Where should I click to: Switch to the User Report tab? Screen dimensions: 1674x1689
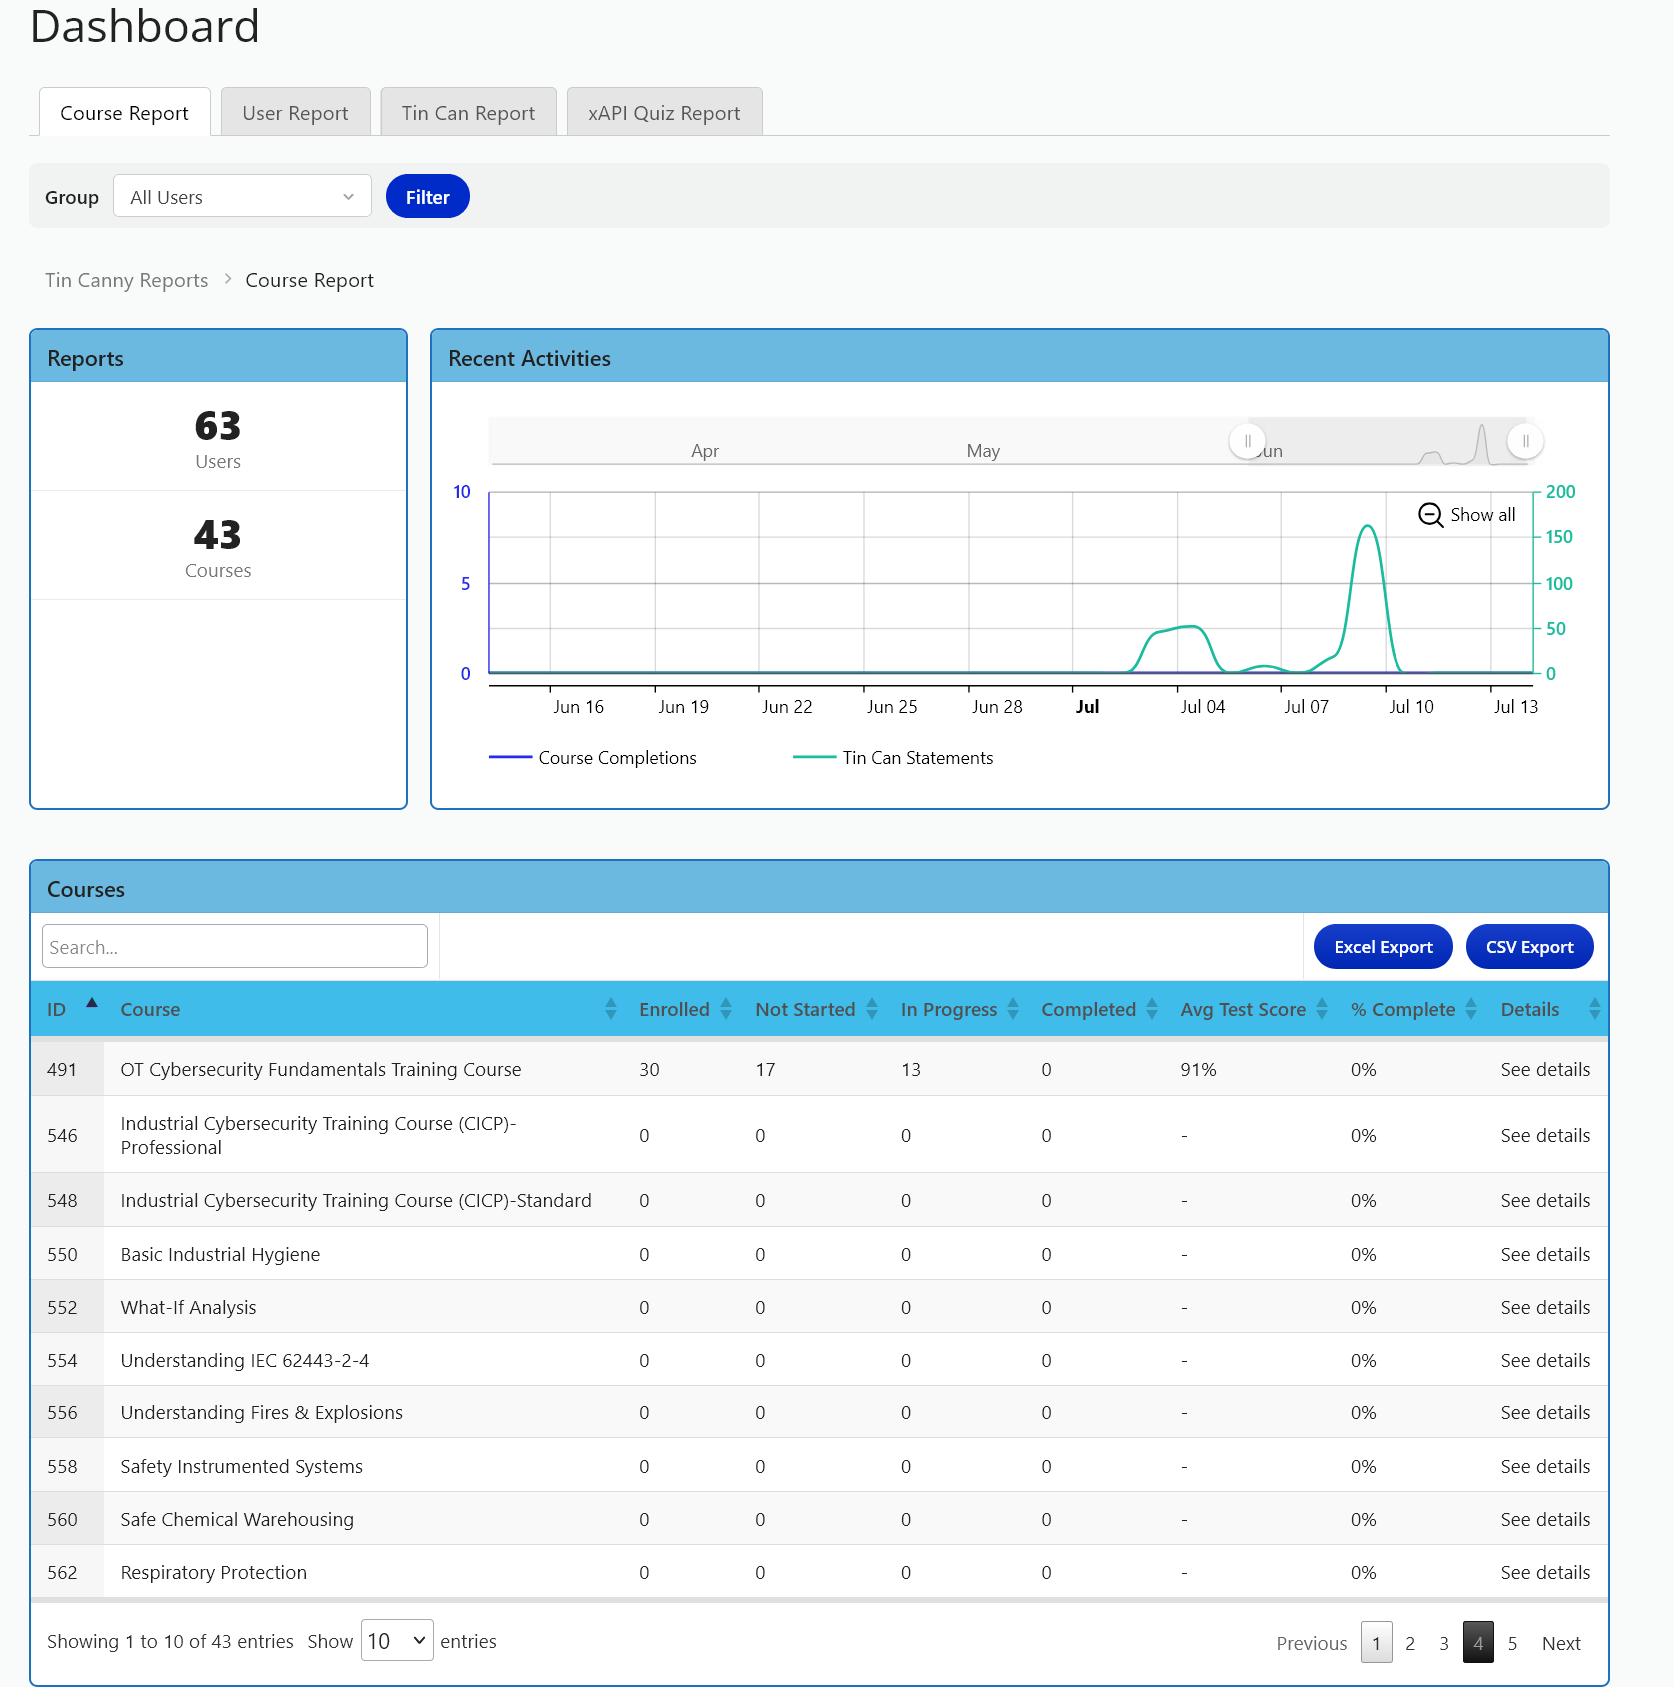(295, 112)
